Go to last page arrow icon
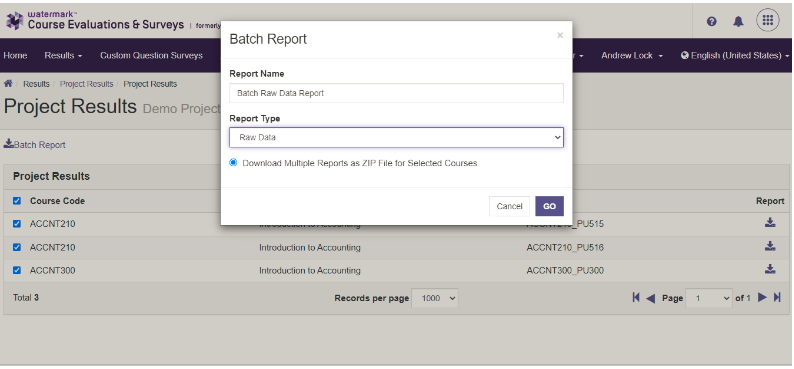The height and width of the screenshot is (369, 794). (x=777, y=298)
